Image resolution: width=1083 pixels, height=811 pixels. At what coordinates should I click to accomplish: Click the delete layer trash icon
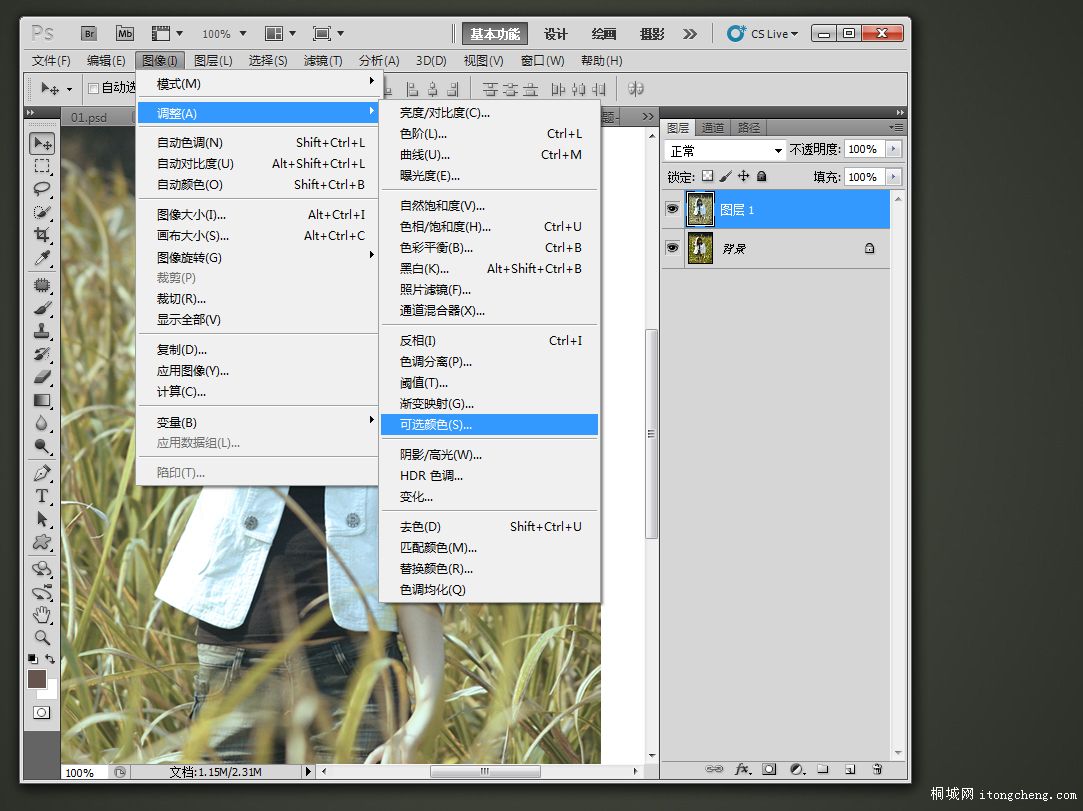[877, 769]
